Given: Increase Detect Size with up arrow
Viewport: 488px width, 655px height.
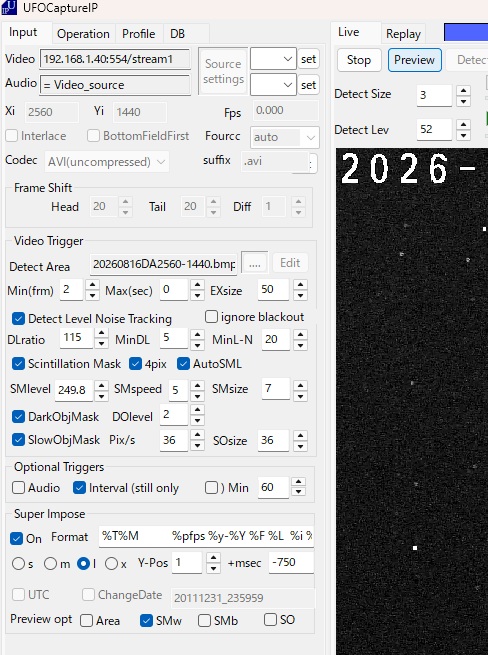Looking at the screenshot, I should click(x=463, y=90).
